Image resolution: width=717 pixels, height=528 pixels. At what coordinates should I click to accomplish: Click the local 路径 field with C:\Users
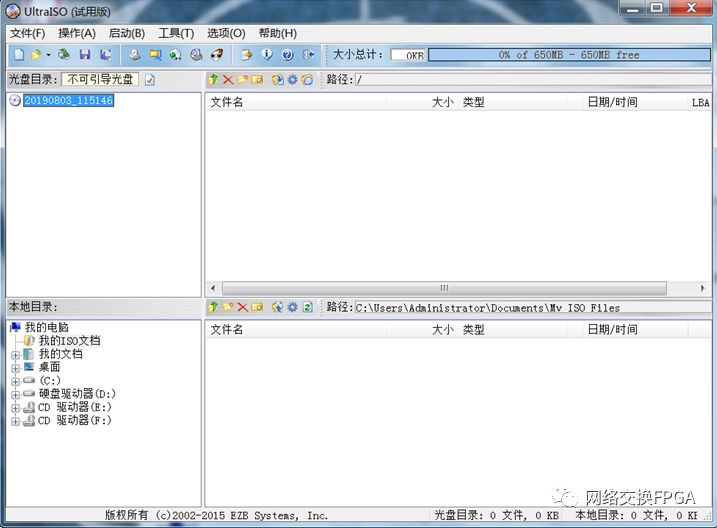tap(533, 307)
